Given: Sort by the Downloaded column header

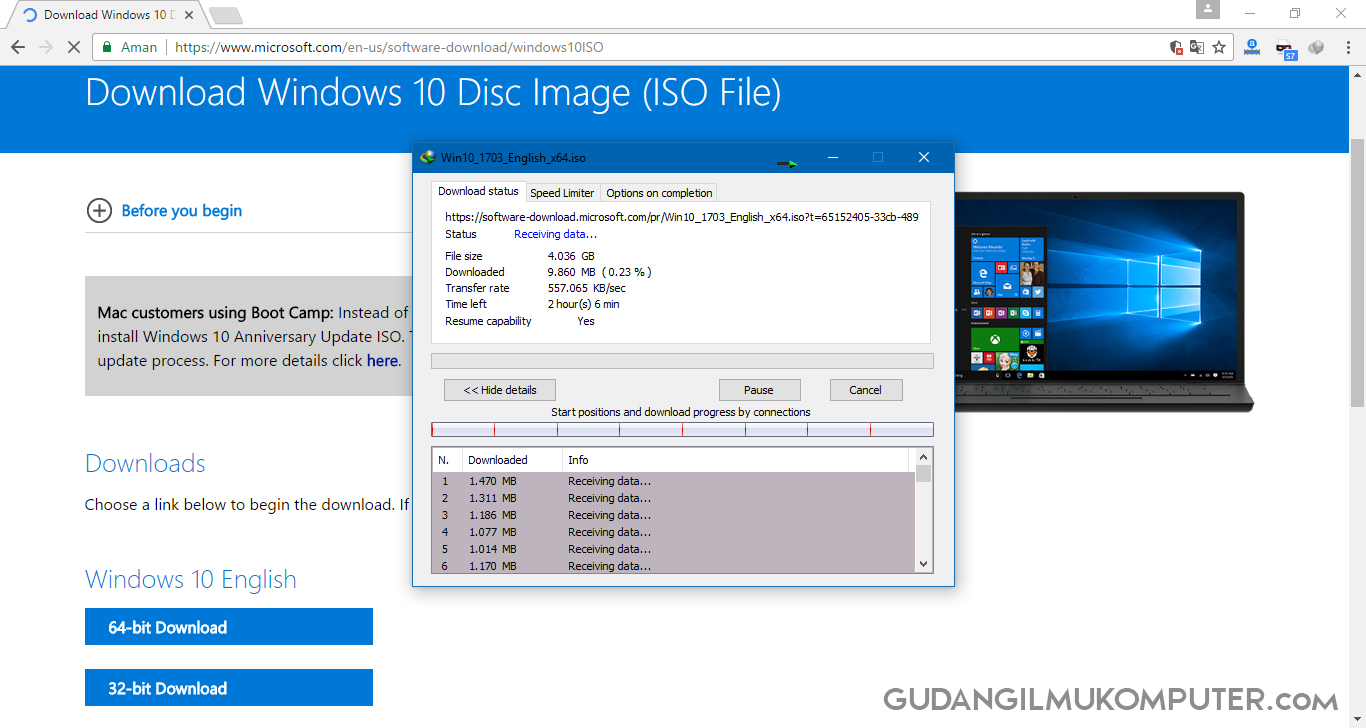Looking at the screenshot, I should pos(512,460).
